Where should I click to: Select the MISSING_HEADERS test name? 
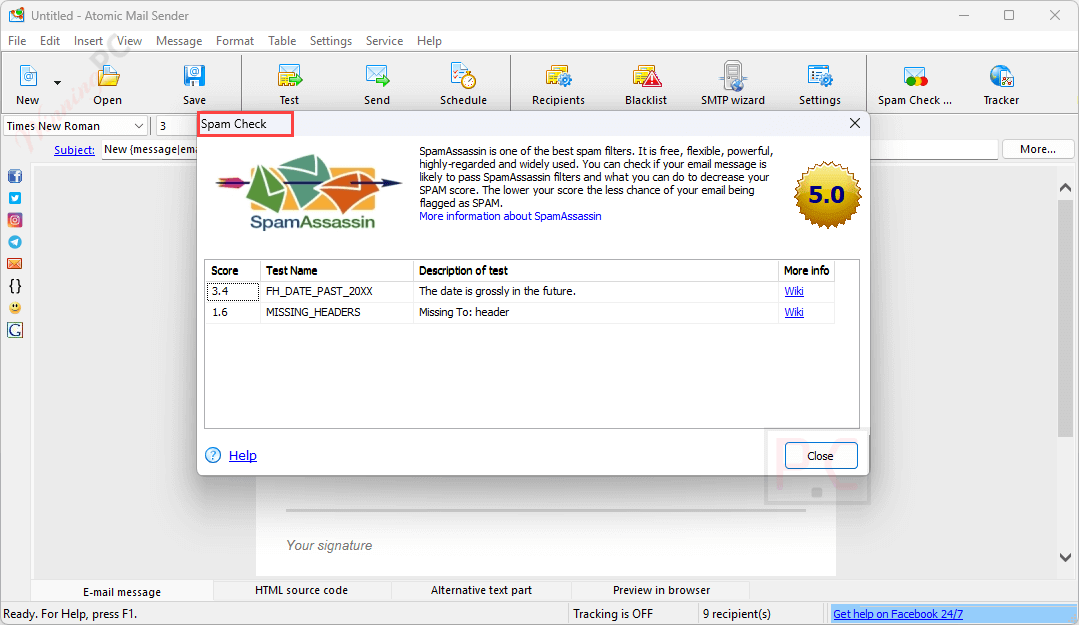coord(313,312)
